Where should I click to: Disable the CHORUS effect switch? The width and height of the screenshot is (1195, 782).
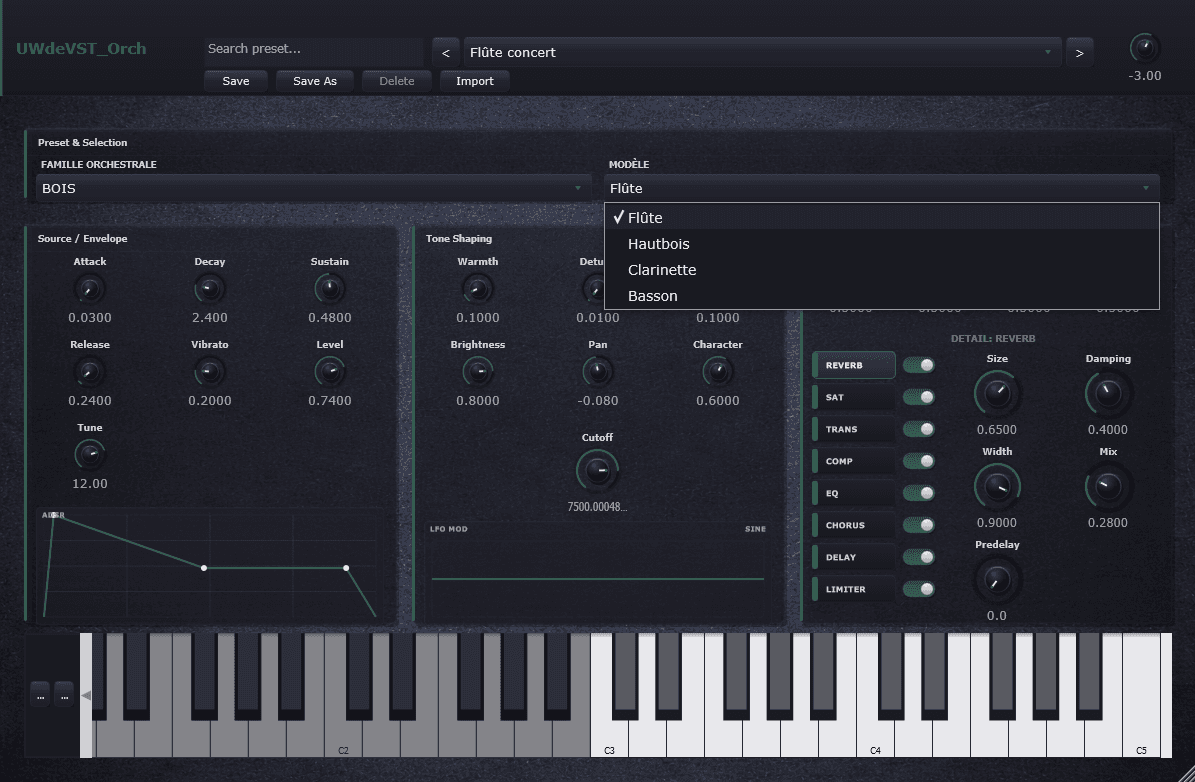click(918, 525)
